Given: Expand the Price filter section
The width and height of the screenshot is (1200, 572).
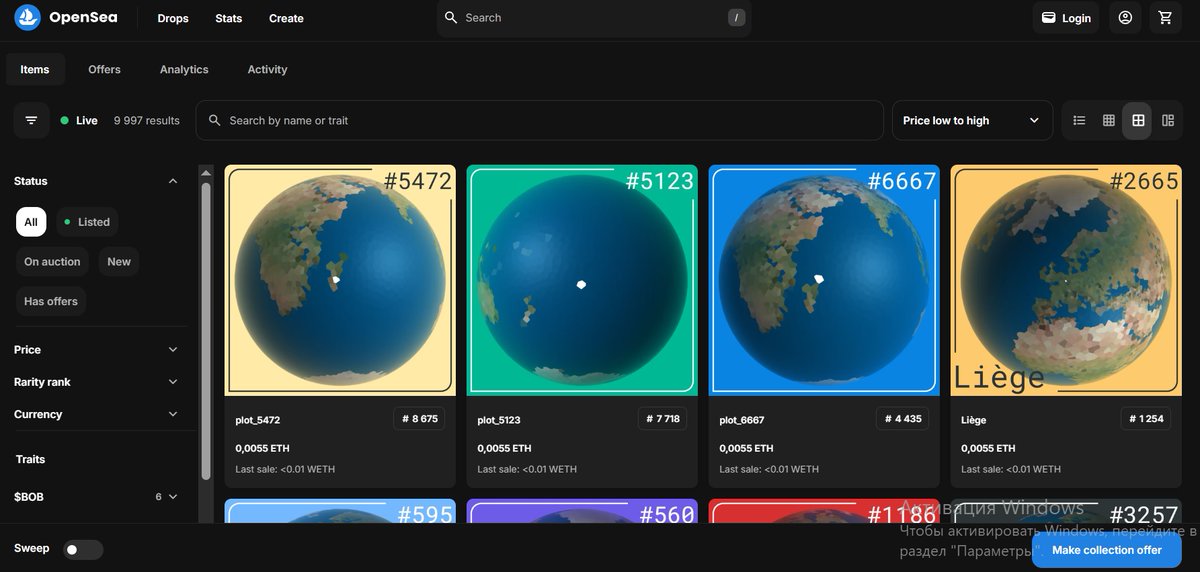Looking at the screenshot, I should 96,350.
